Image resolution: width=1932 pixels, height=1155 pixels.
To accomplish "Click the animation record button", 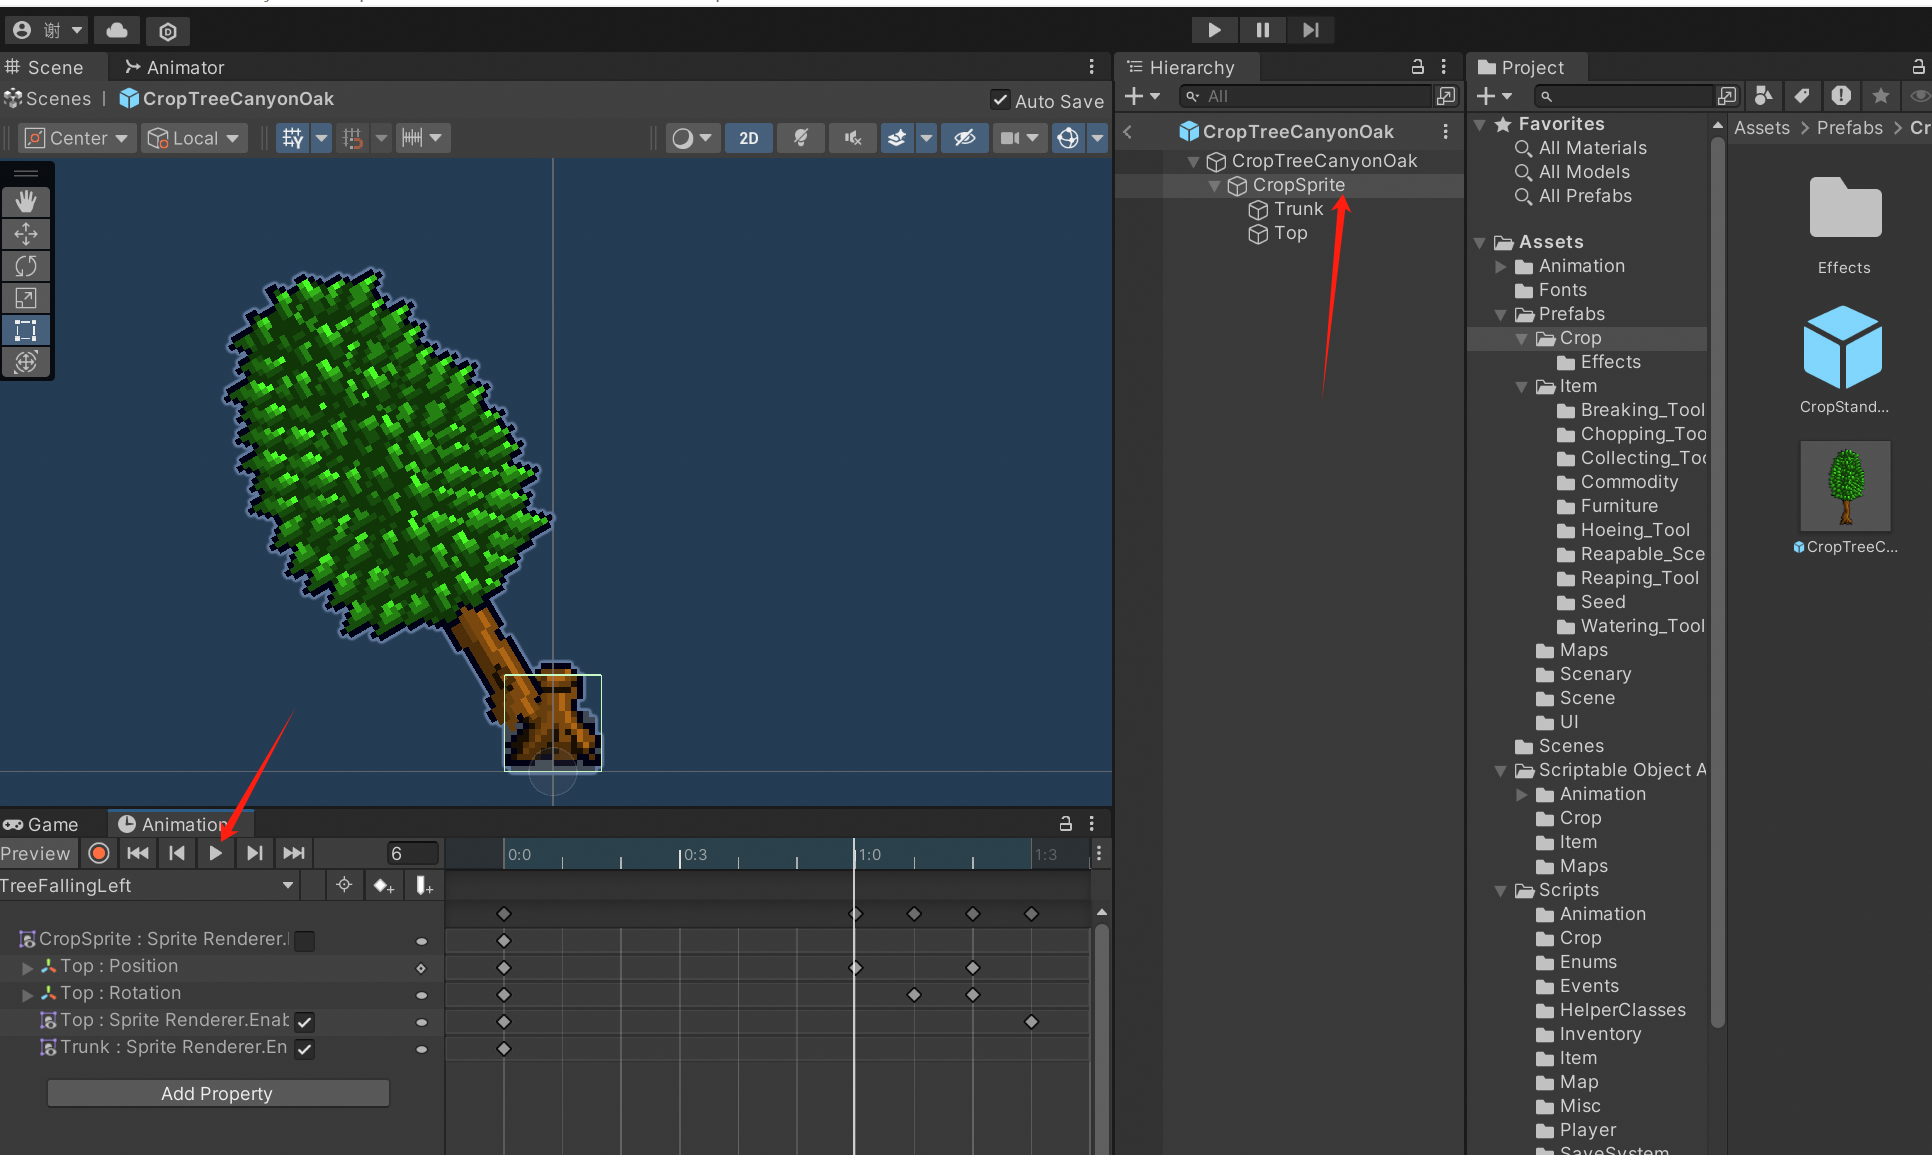I will (x=99, y=853).
